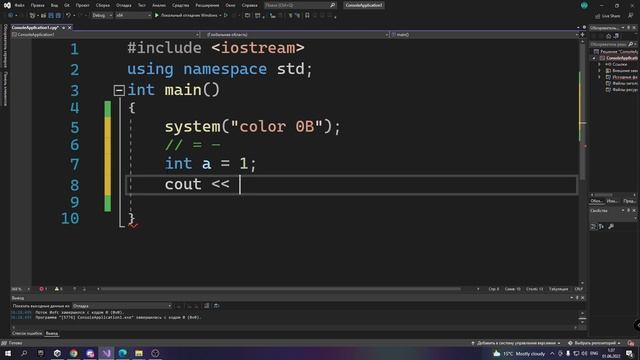Open the Git menu
This screenshot has width=640, height=360.
(67, 5)
